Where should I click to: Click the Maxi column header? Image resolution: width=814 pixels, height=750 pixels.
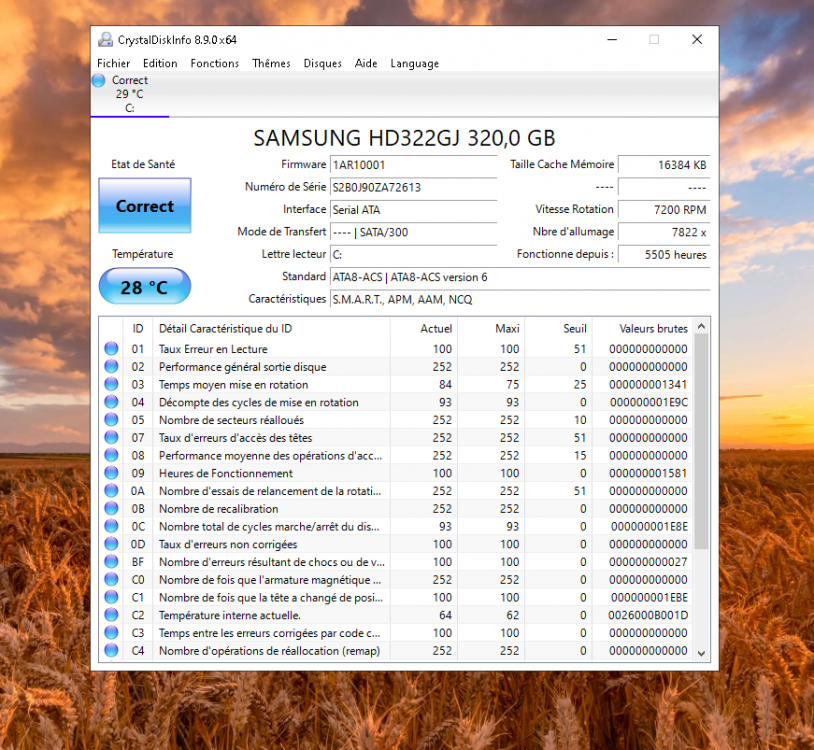point(491,329)
